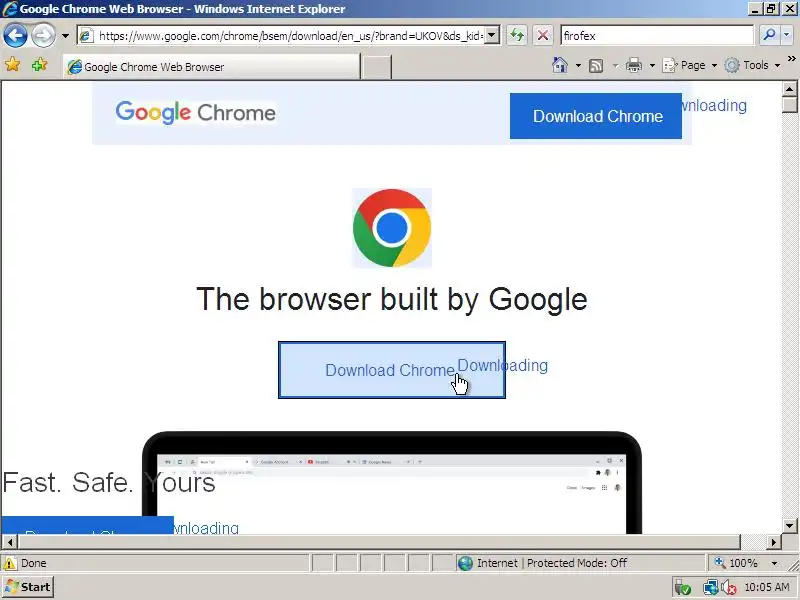
Task: Click the RSS feeds icon
Action: pyautogui.click(x=596, y=65)
